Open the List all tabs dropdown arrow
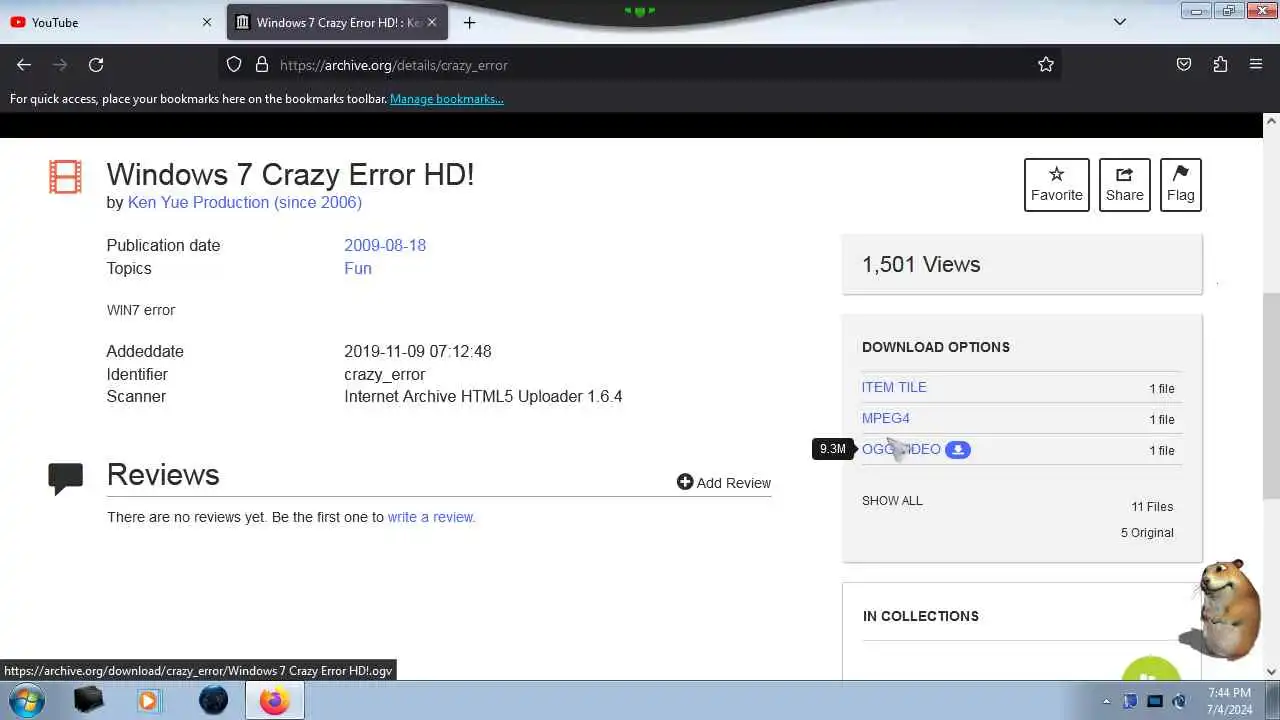 [1120, 22]
